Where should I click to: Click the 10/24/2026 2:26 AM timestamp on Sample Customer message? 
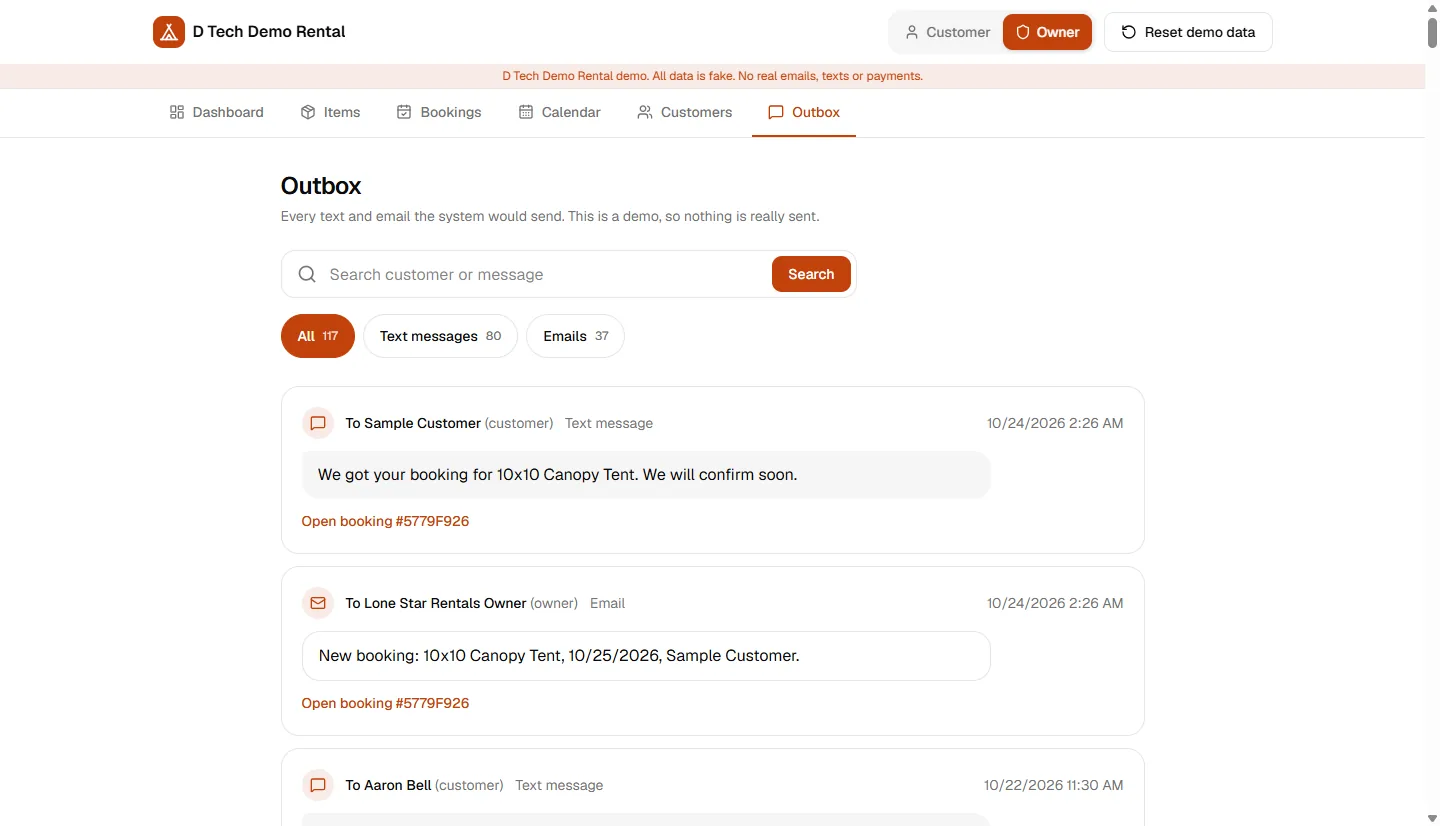point(1055,423)
